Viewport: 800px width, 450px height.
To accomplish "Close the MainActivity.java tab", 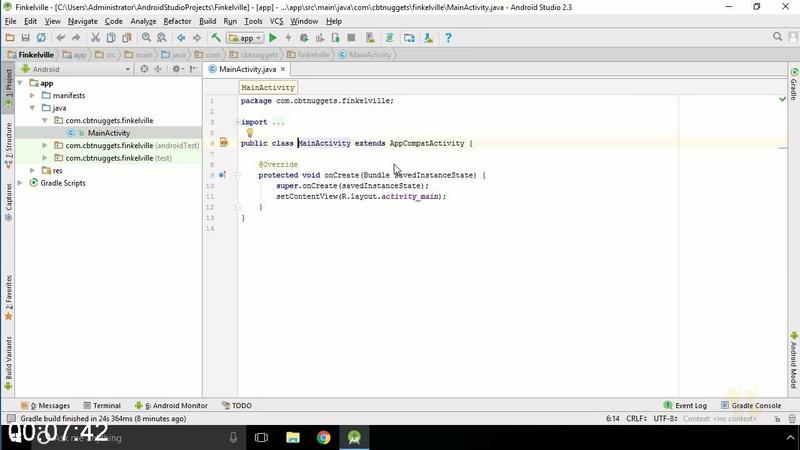I will [283, 69].
